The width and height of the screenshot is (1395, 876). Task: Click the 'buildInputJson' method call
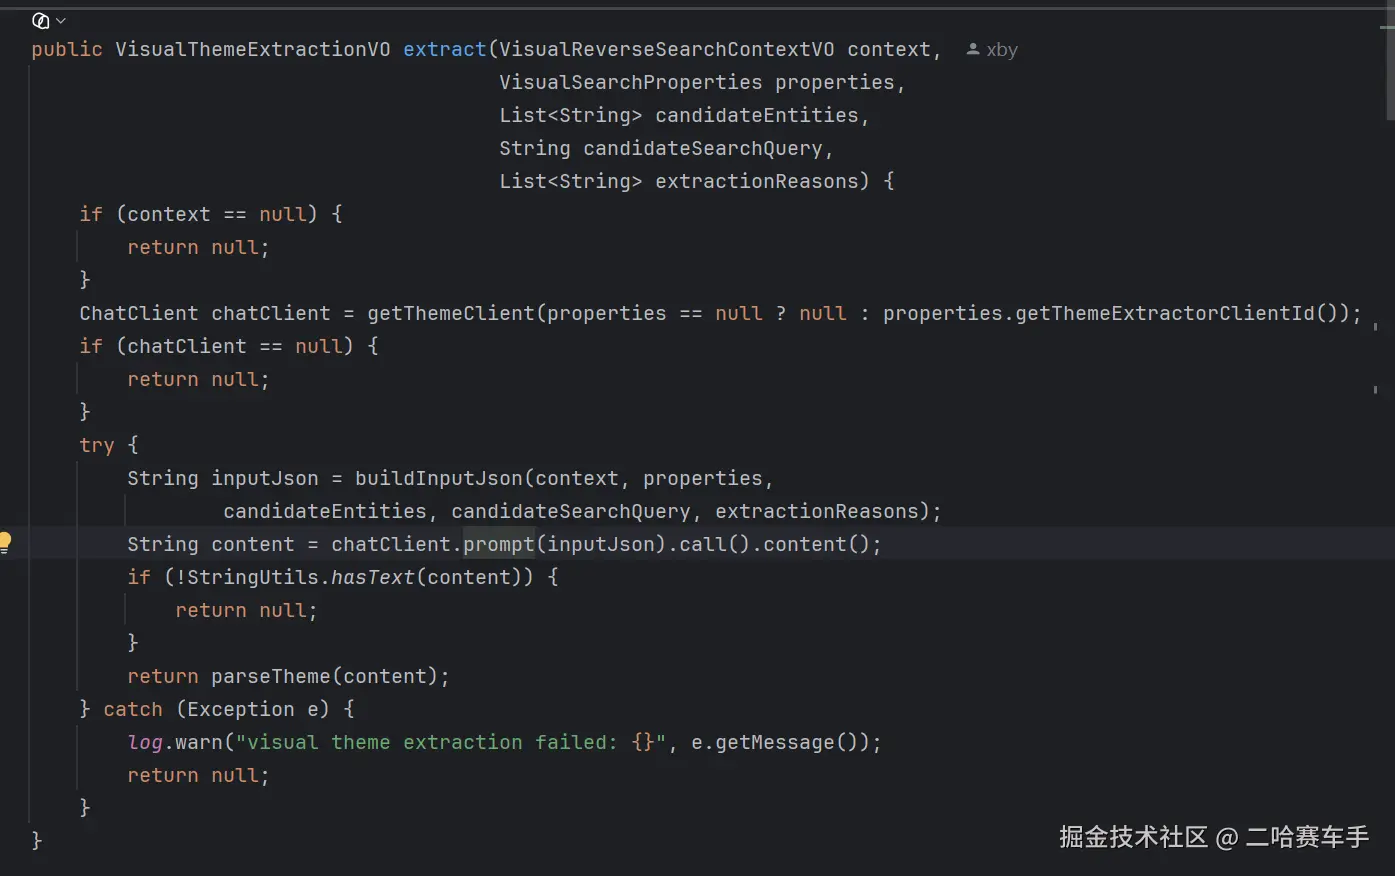(x=439, y=478)
